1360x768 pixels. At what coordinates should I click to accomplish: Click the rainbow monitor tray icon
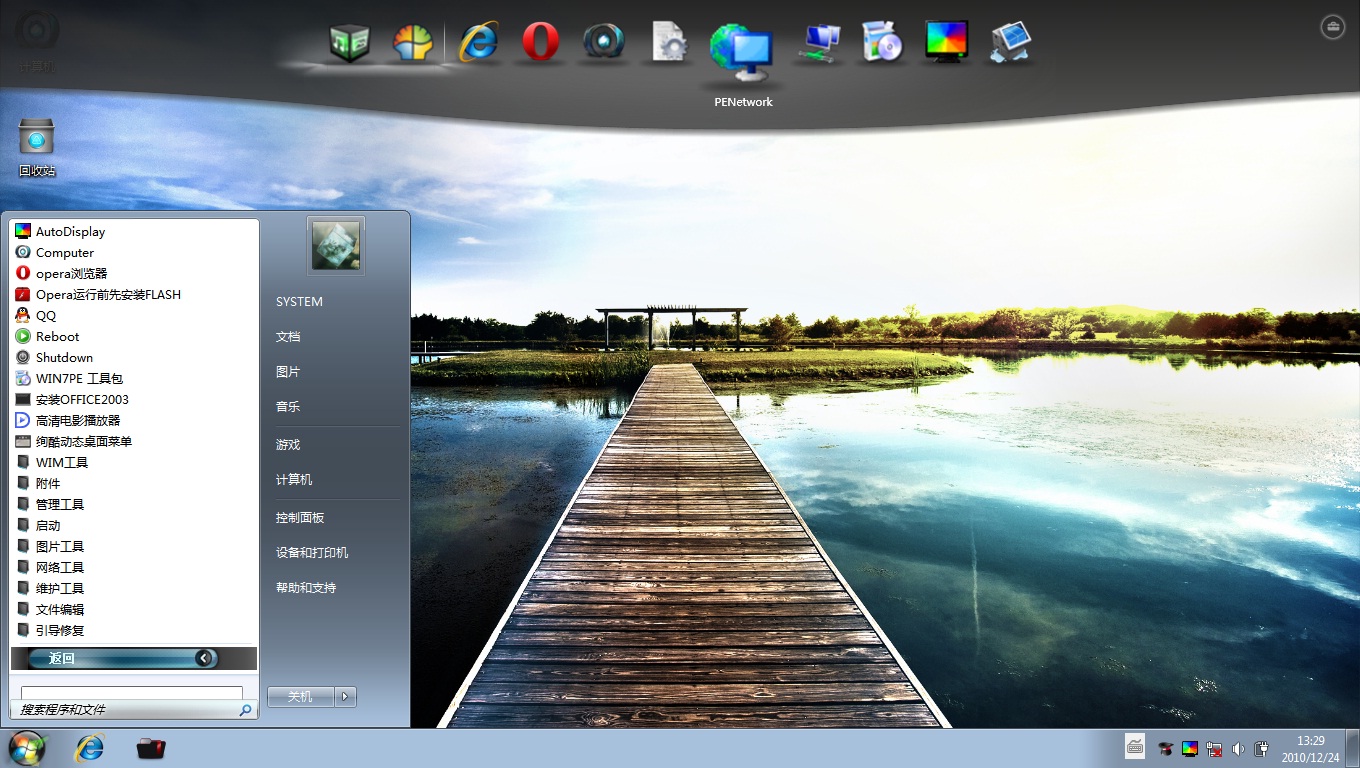1190,748
